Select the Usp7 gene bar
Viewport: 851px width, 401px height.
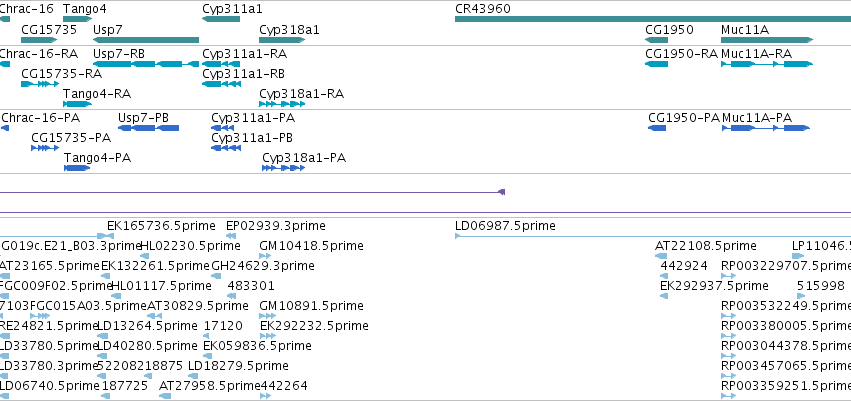tap(146, 40)
